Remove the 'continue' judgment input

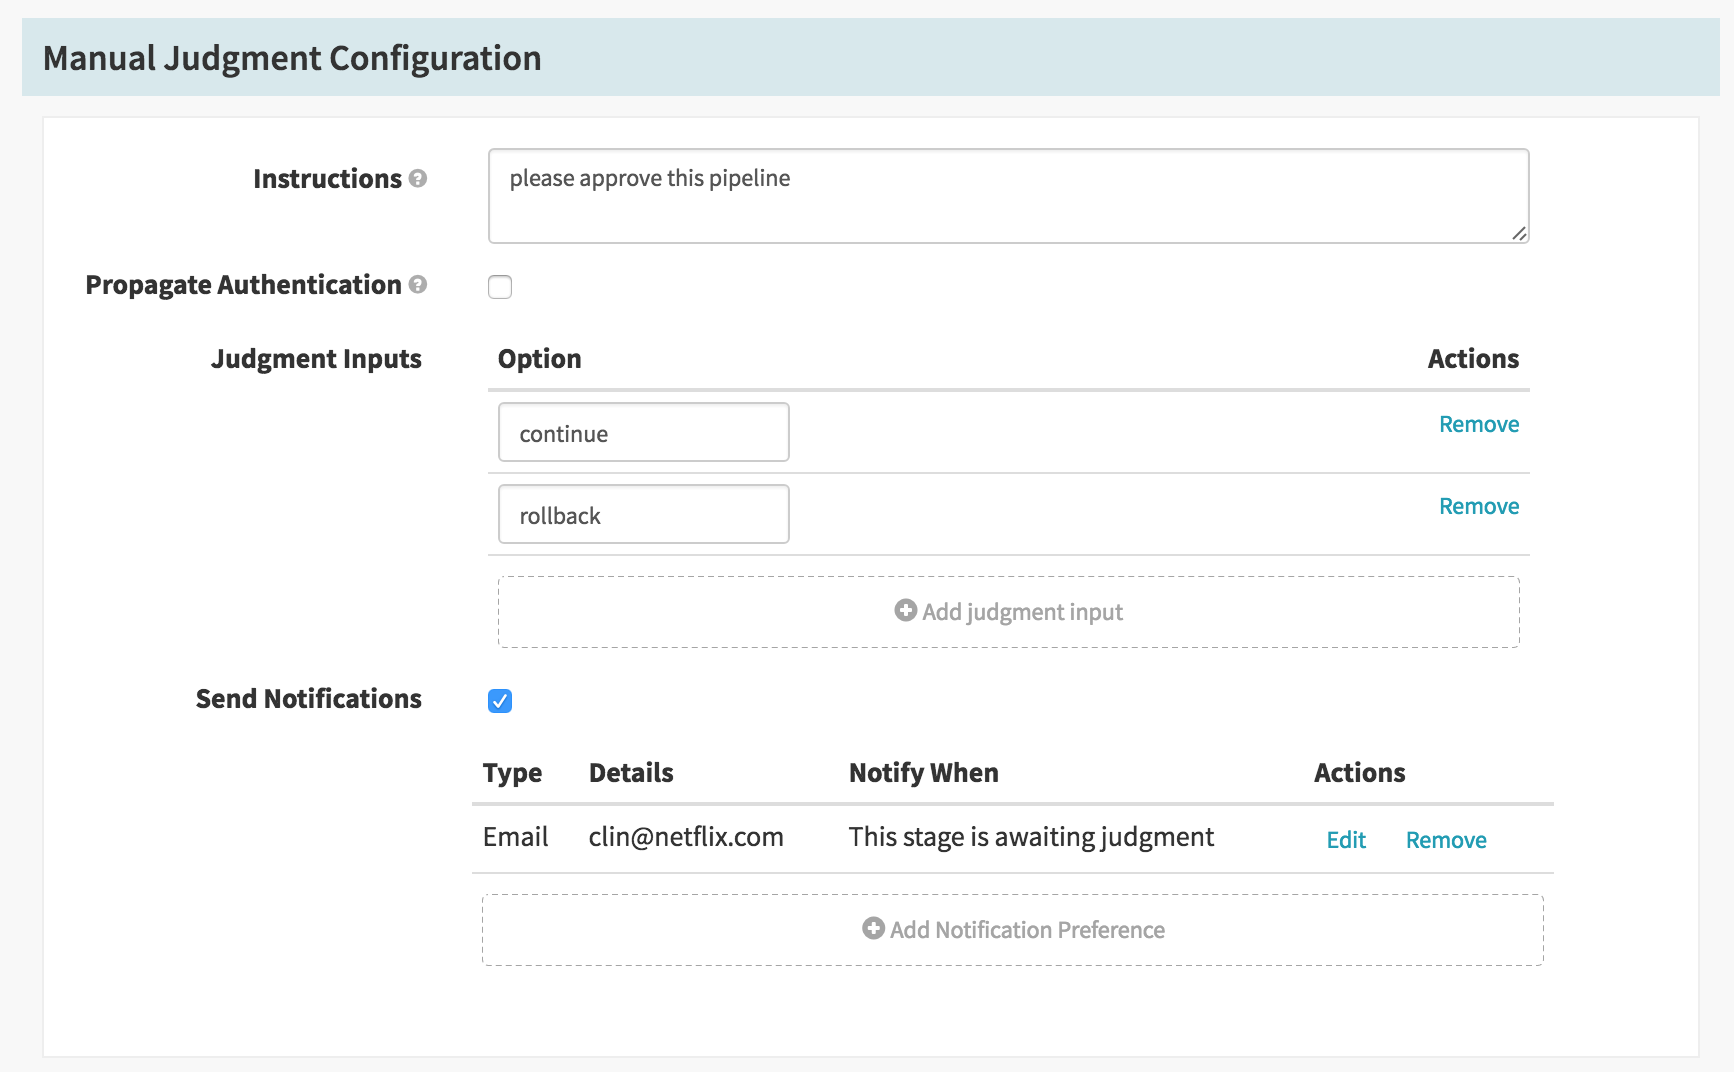1479,424
